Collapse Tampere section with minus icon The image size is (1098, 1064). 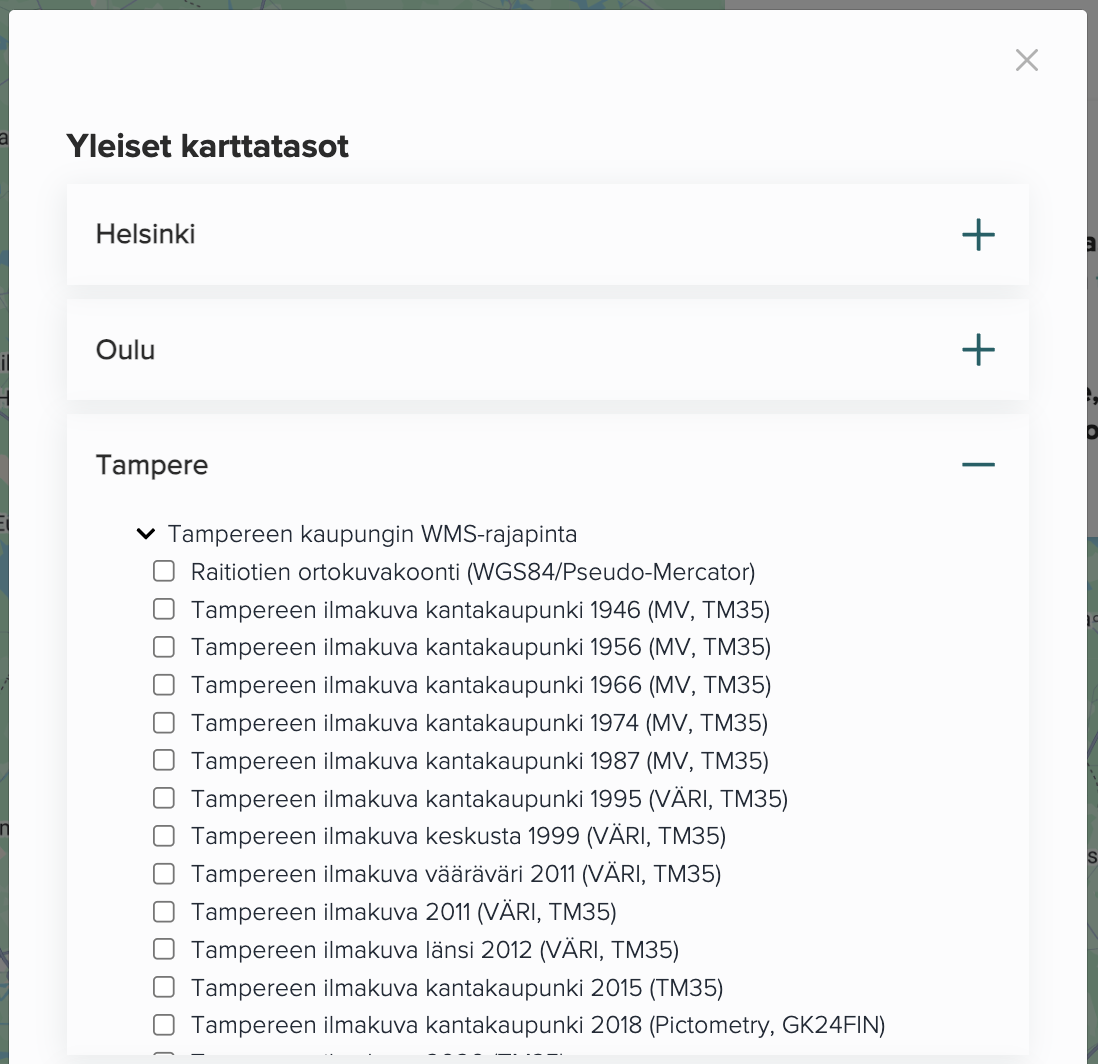978,464
